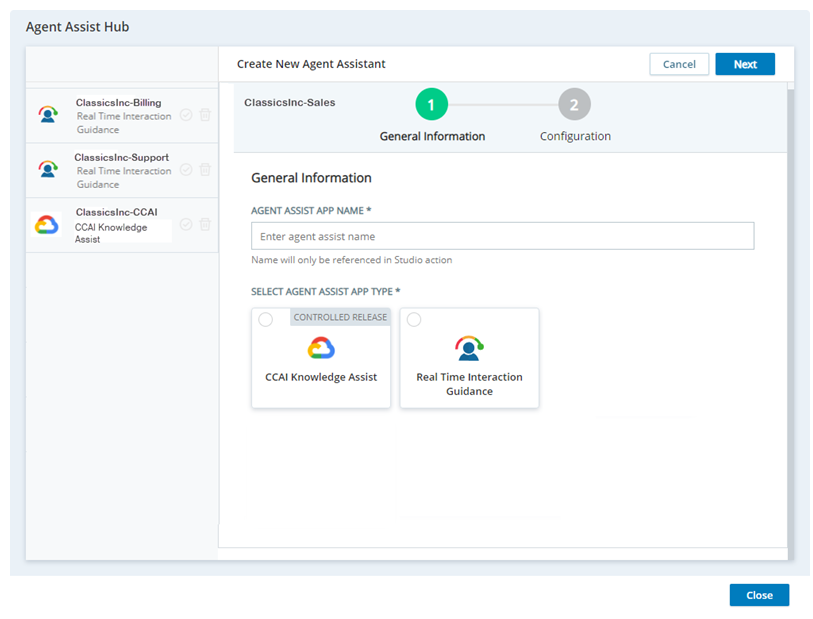Click the ClassicsInc-Sales name in header
Image resolution: width=813 pixels, height=619 pixels.
290,103
